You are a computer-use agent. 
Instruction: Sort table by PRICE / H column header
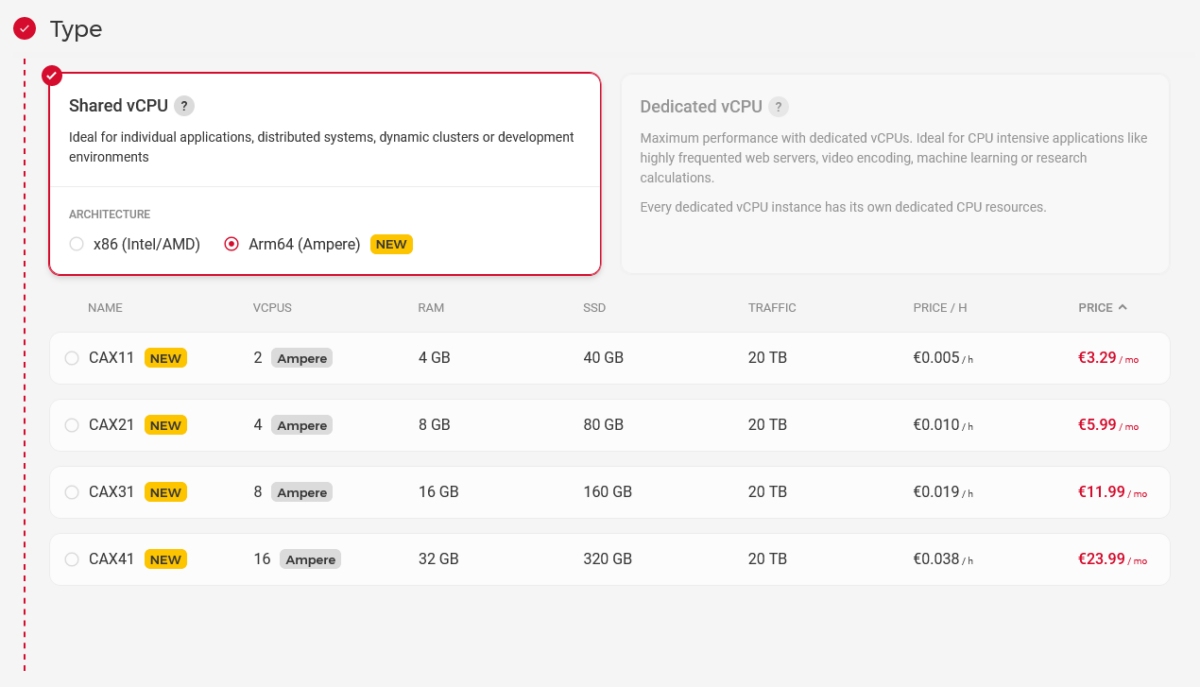click(939, 308)
